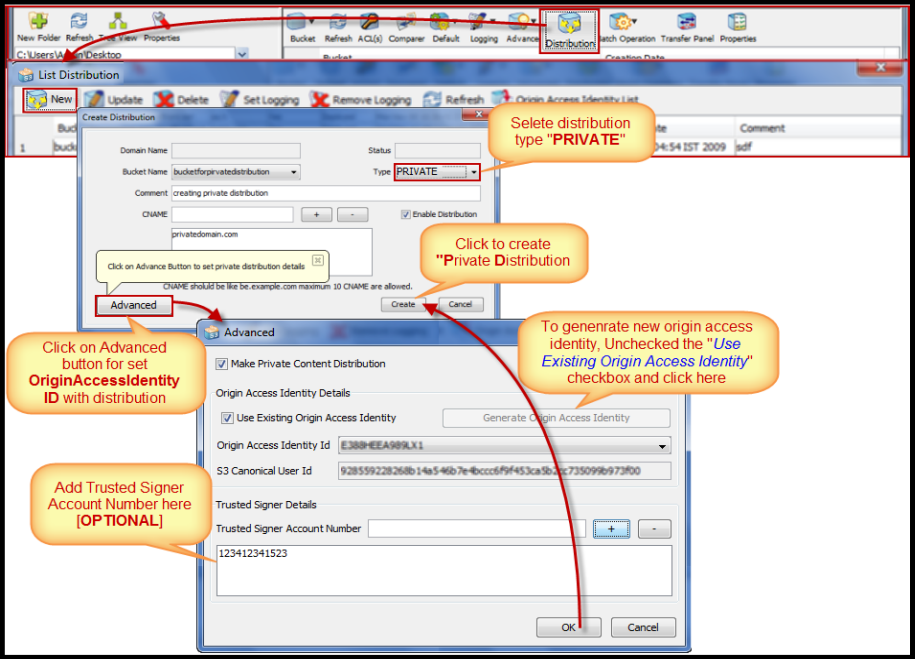This screenshot has height=659, width=915.
Task: Click Delete in List Distribution toolbar
Action: [x=181, y=100]
